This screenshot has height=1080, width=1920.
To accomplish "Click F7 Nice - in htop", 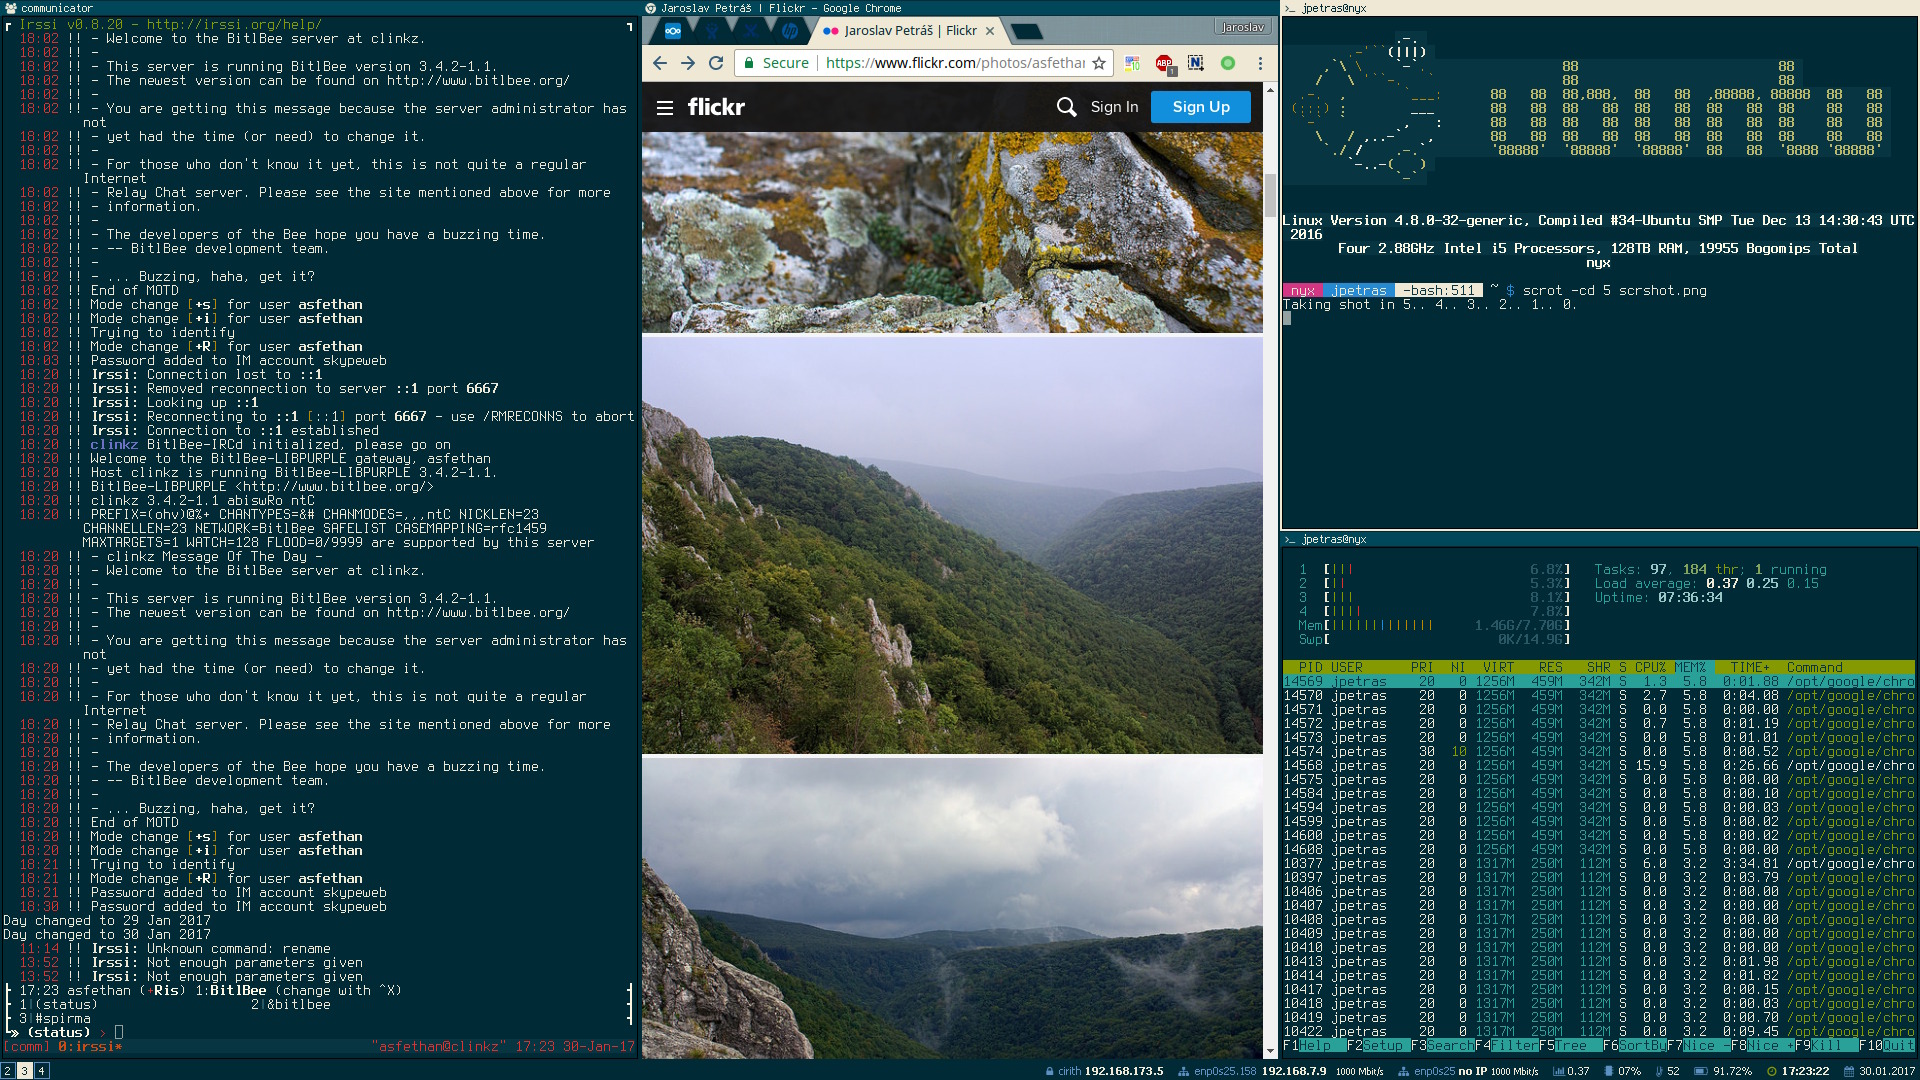I will tap(1698, 1045).
